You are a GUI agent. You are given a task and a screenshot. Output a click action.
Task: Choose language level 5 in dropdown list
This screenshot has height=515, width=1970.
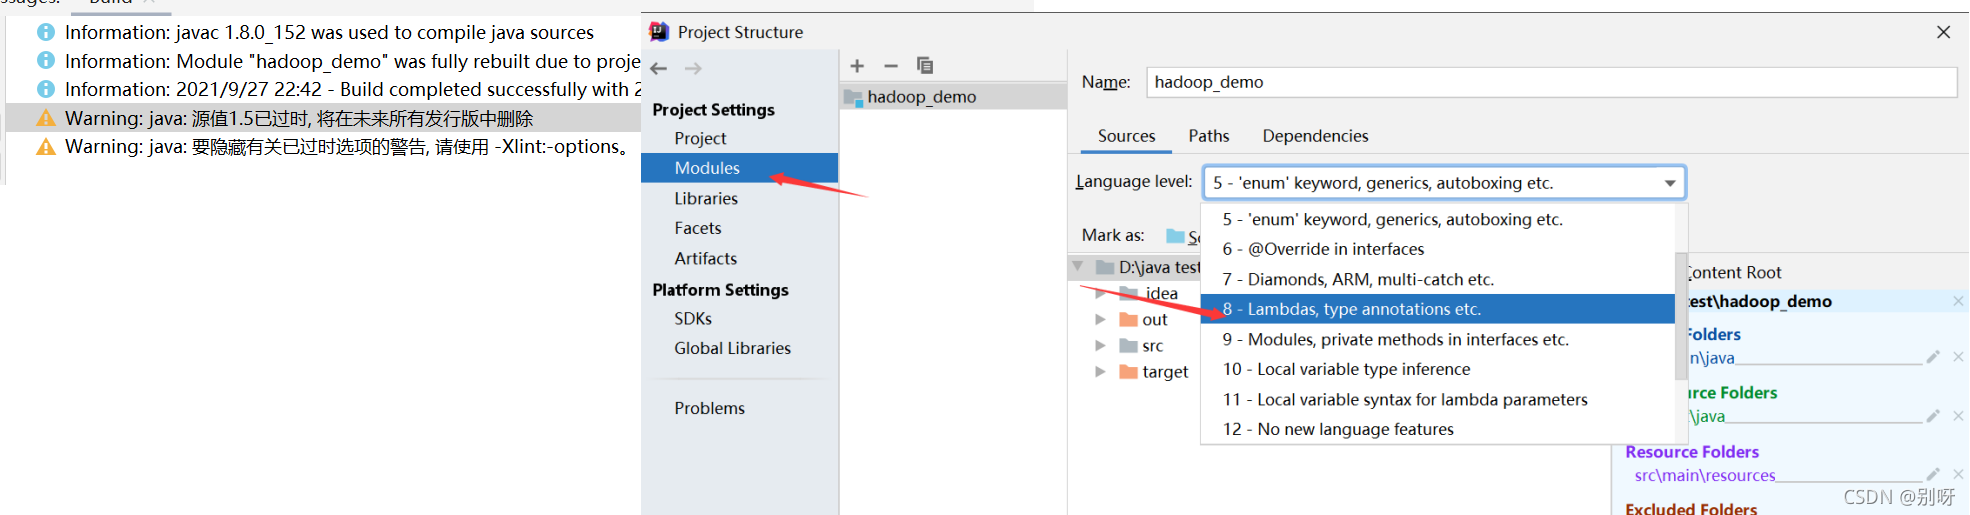1438,219
